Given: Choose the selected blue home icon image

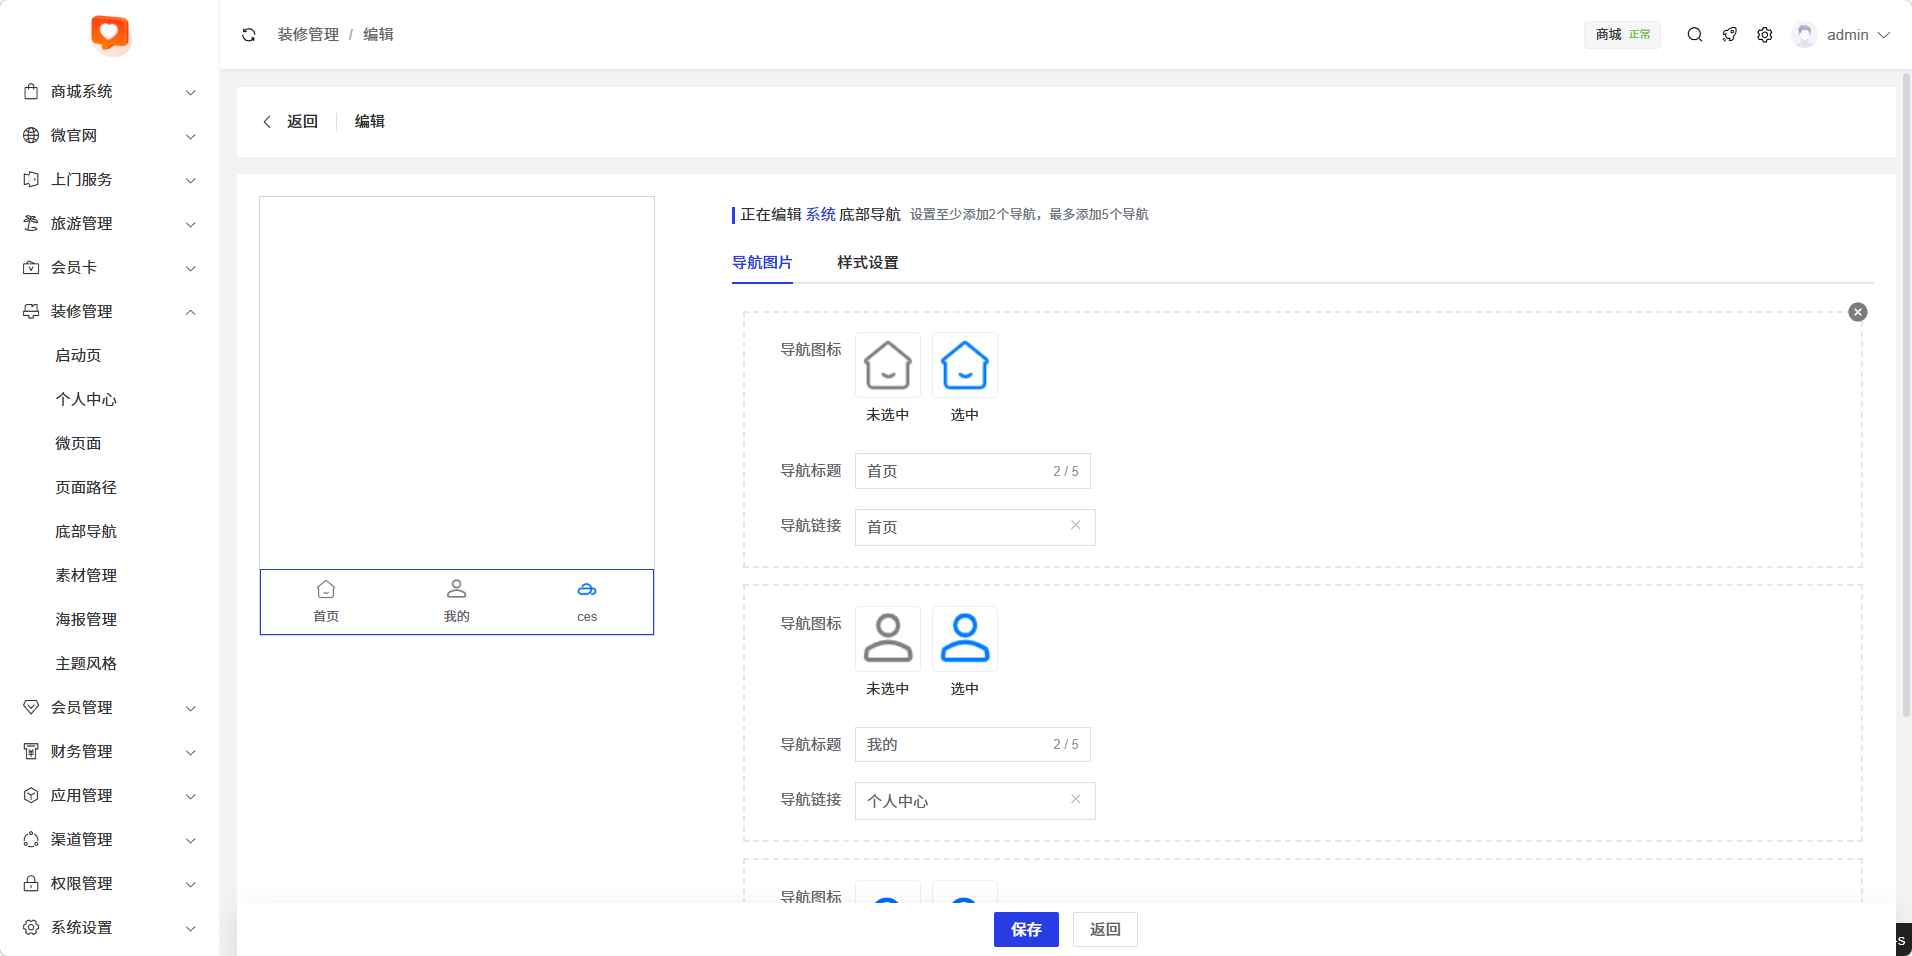Looking at the screenshot, I should (964, 365).
